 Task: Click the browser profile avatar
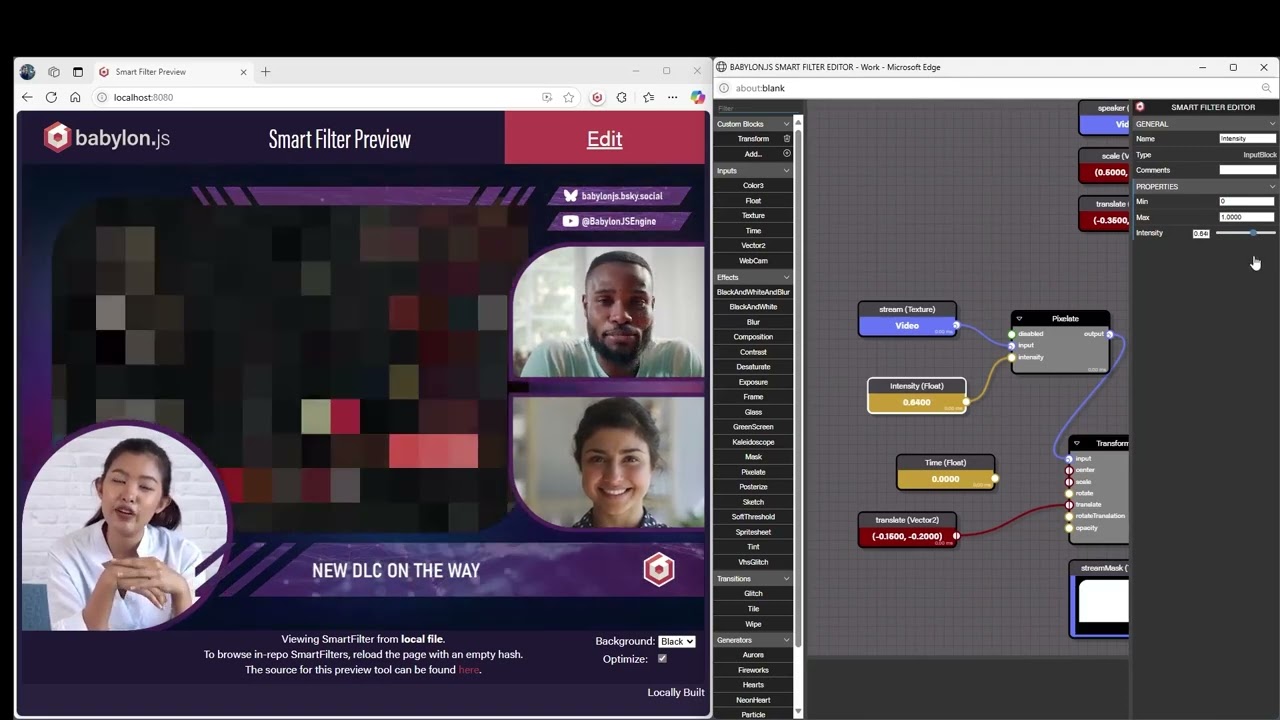[27, 72]
